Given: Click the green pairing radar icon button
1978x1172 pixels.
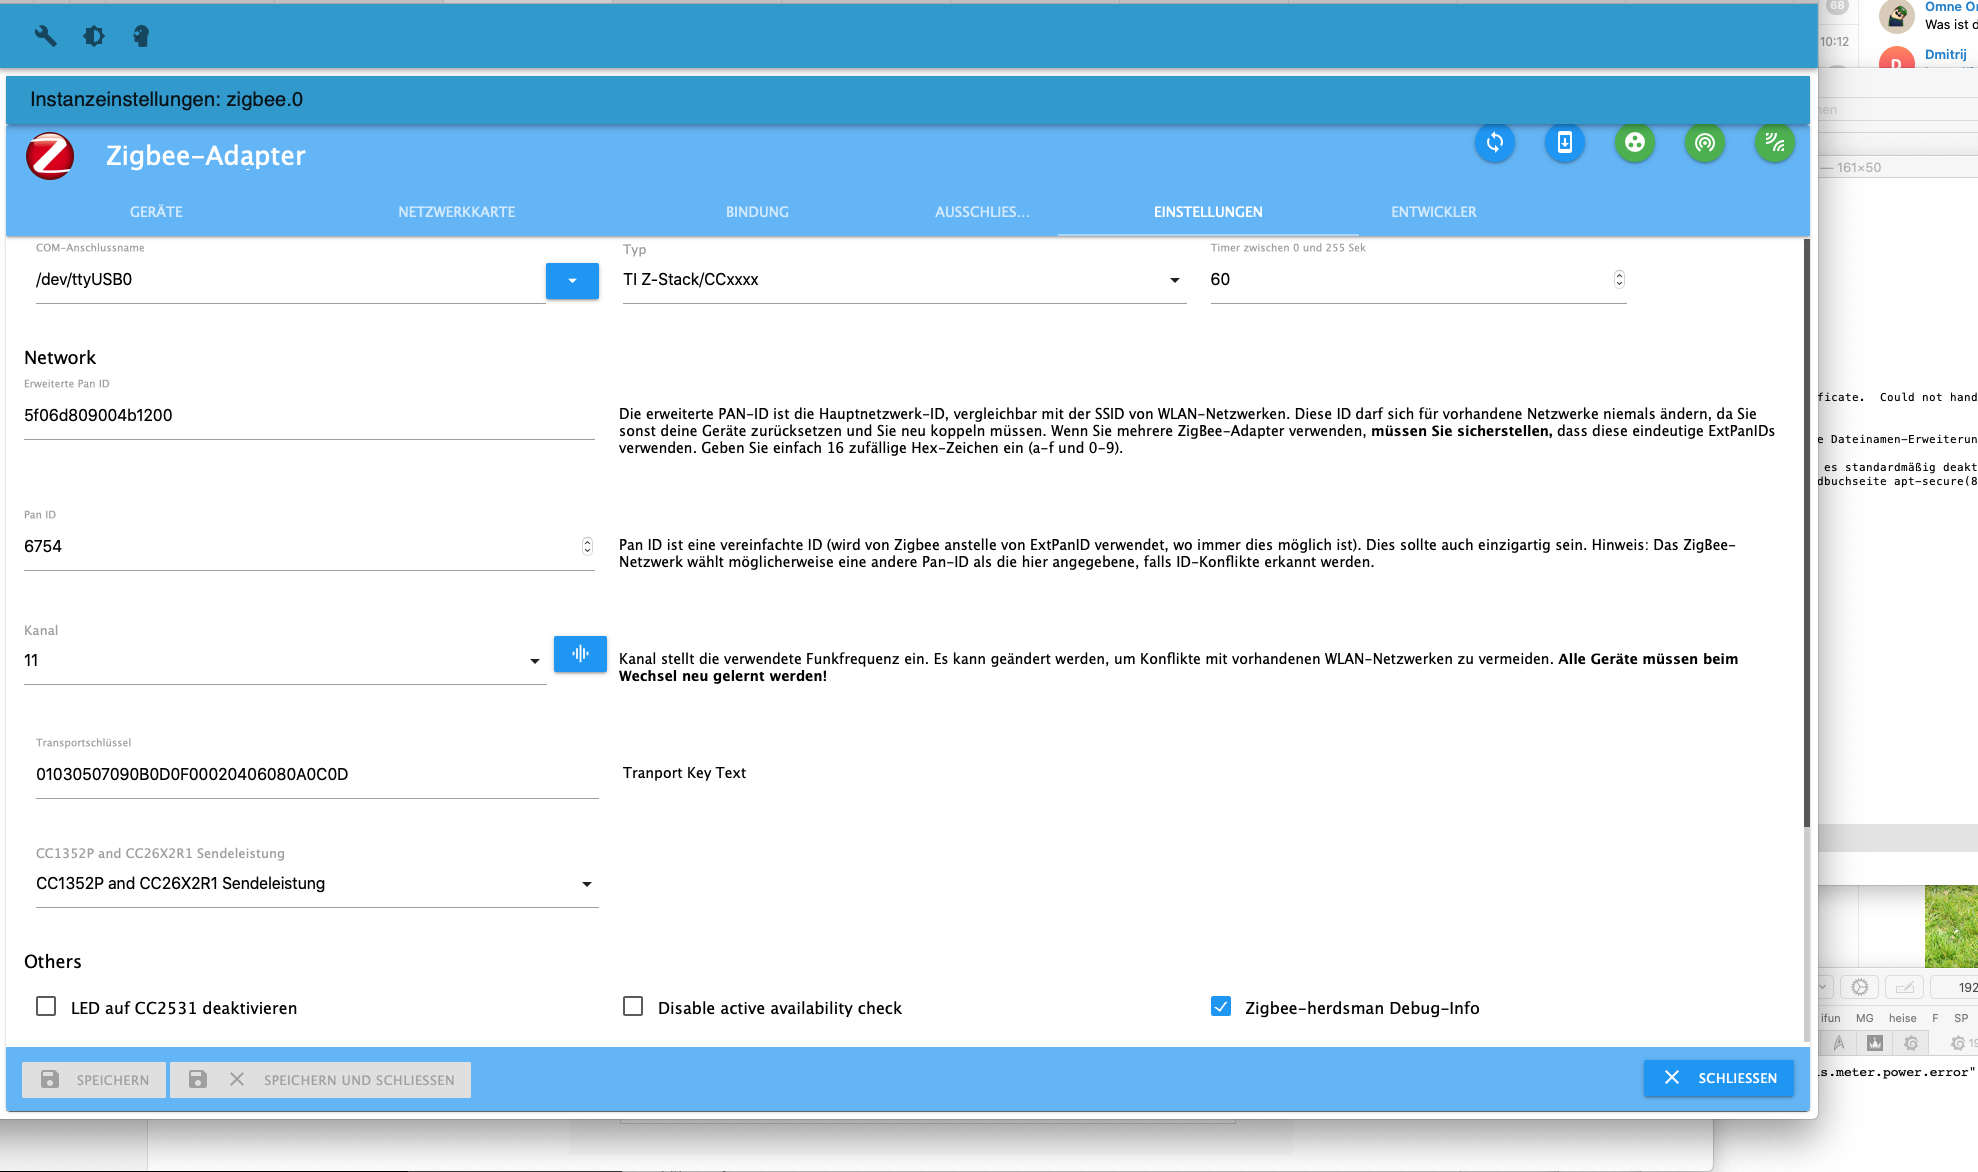Looking at the screenshot, I should [x=1705, y=142].
